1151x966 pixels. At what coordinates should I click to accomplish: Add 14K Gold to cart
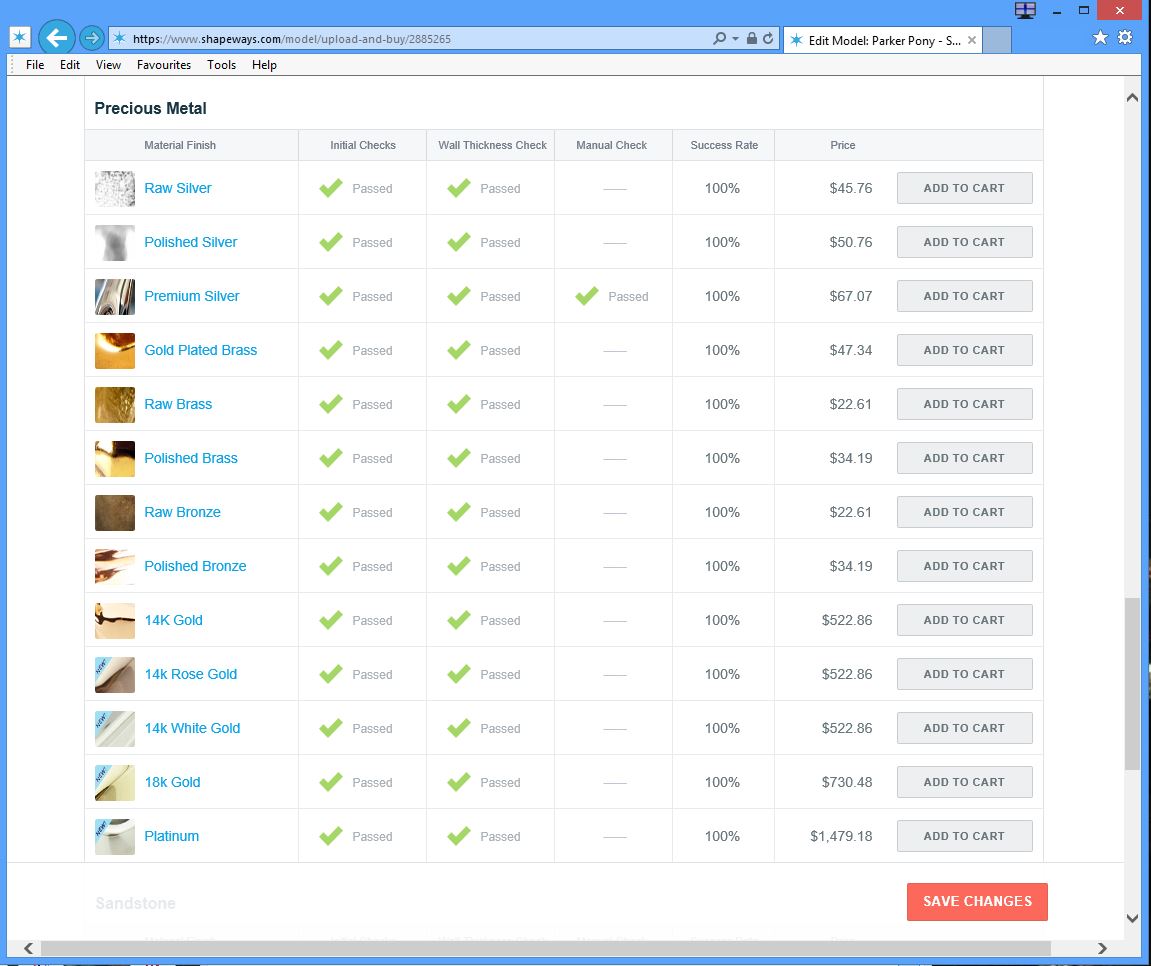[x=965, y=620]
